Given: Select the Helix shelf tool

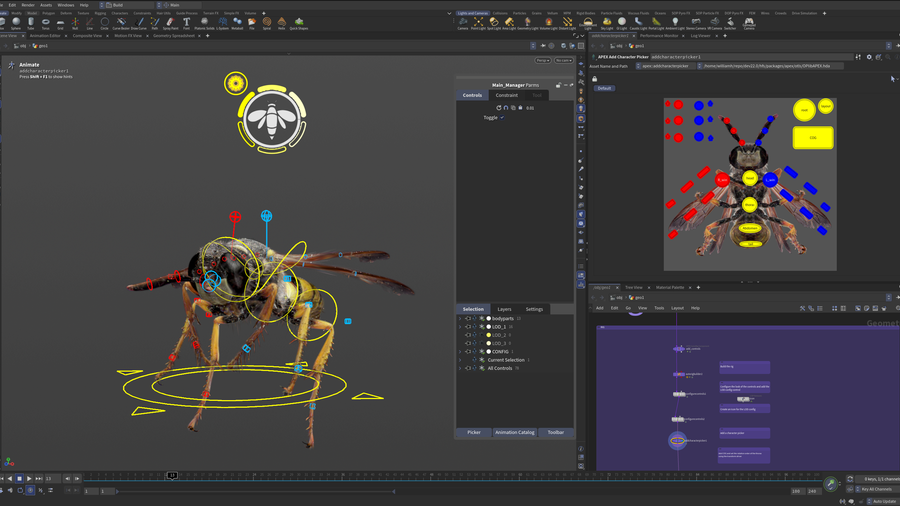Looking at the screenshot, I should pyautogui.click(x=282, y=23).
